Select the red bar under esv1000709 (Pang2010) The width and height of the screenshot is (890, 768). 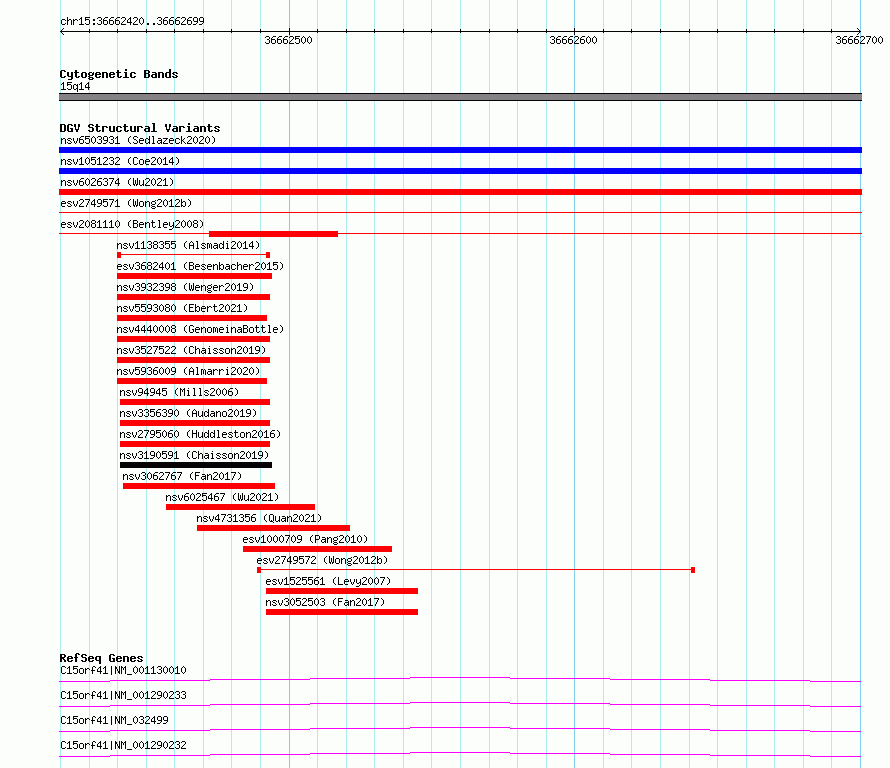point(317,549)
